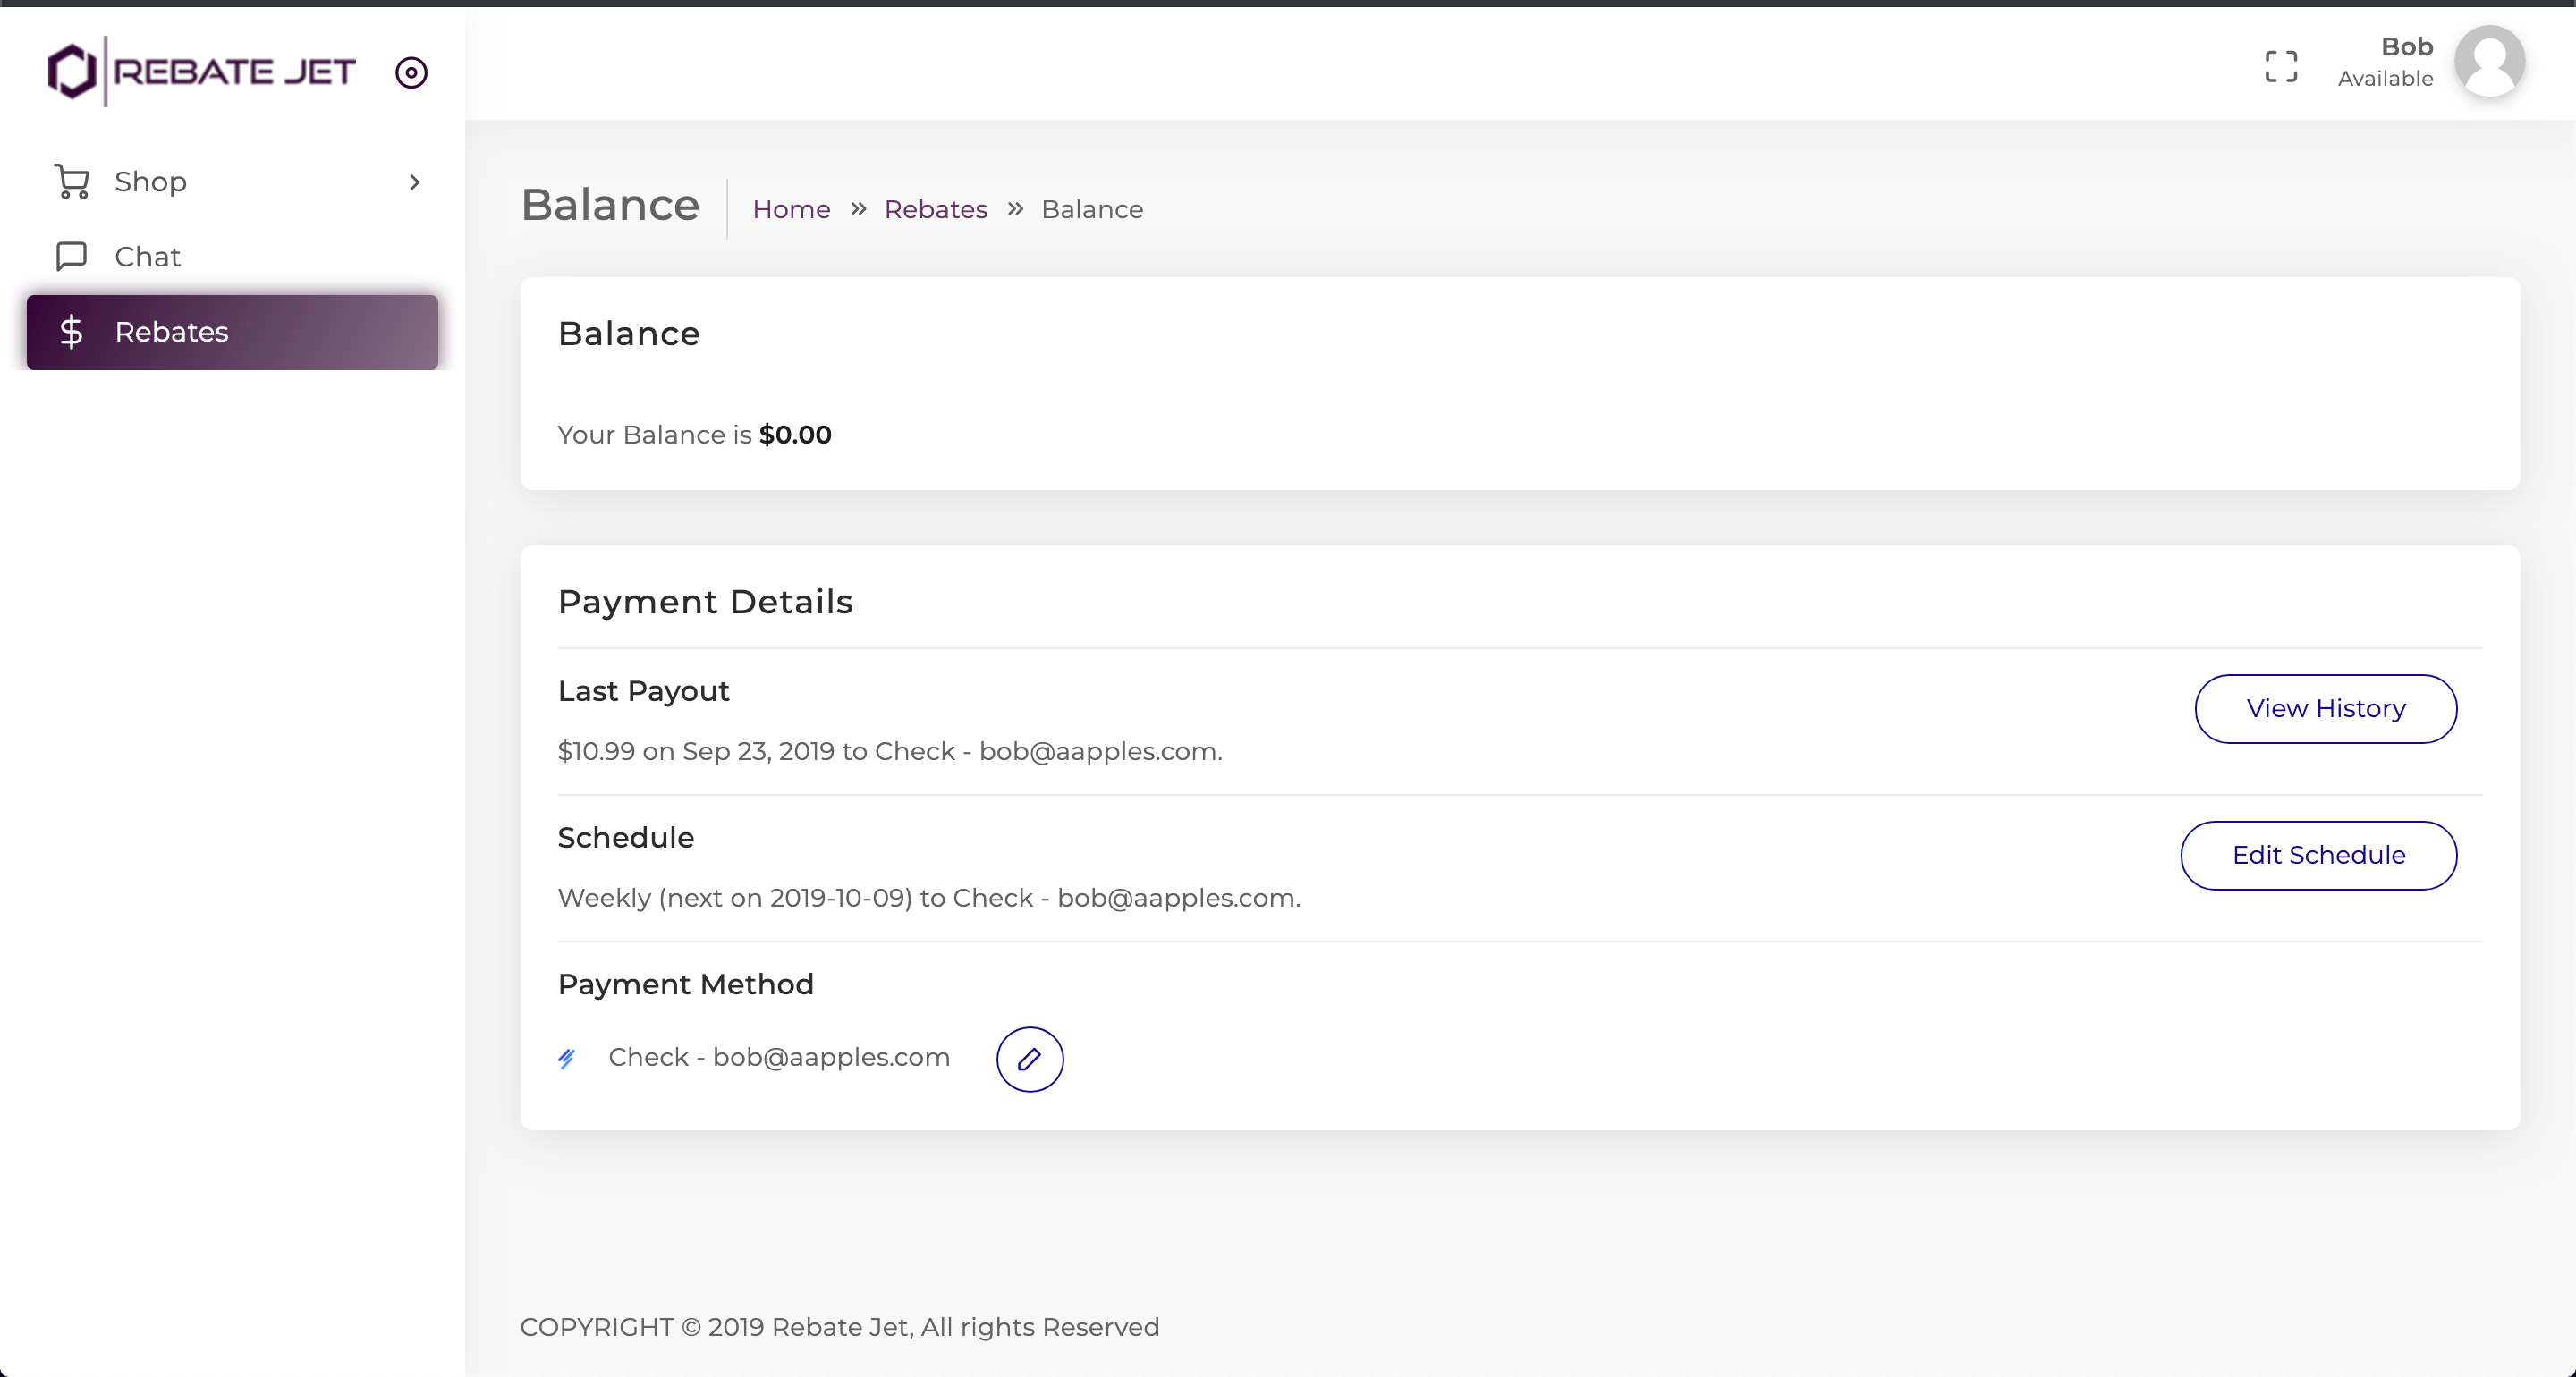This screenshot has height=1377, width=2576.
Task: Expand the Shop menu chevron
Action: pyautogui.click(x=414, y=182)
